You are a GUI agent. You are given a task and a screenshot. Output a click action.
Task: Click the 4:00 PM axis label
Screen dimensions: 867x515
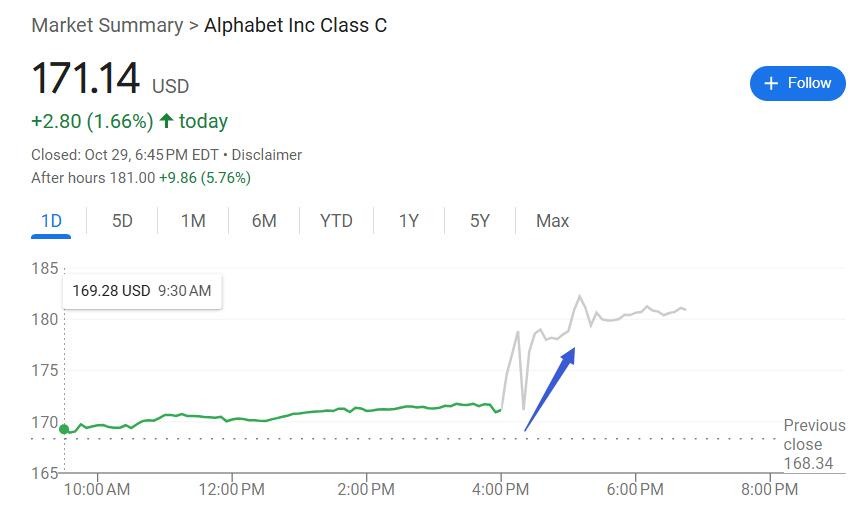pos(500,489)
